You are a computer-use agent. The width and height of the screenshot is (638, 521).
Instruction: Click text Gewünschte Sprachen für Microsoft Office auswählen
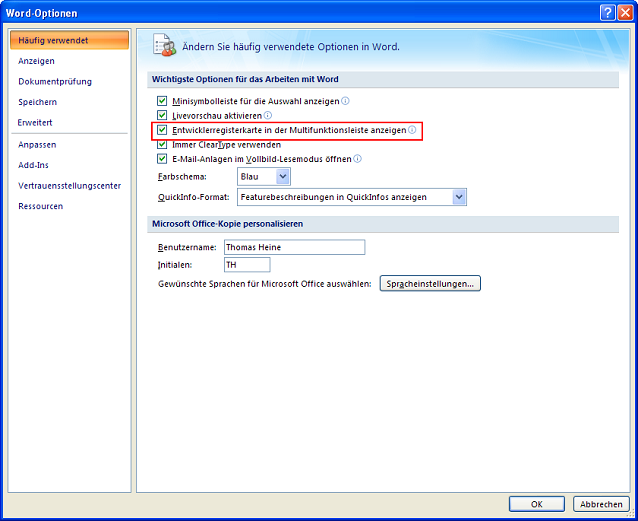265,284
